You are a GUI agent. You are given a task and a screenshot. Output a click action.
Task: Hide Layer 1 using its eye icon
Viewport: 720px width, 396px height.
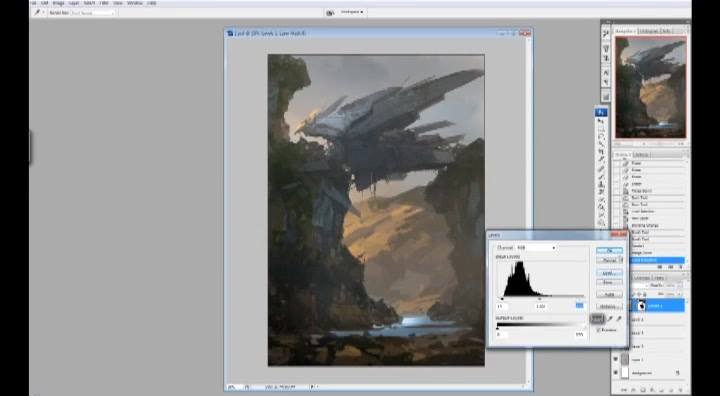616,359
